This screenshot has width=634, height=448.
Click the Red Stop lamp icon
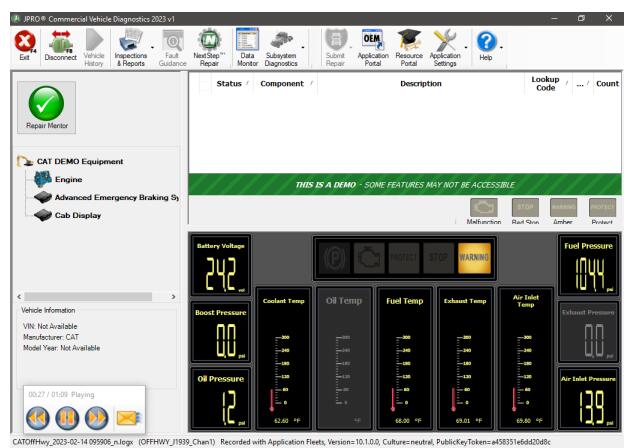click(x=525, y=207)
